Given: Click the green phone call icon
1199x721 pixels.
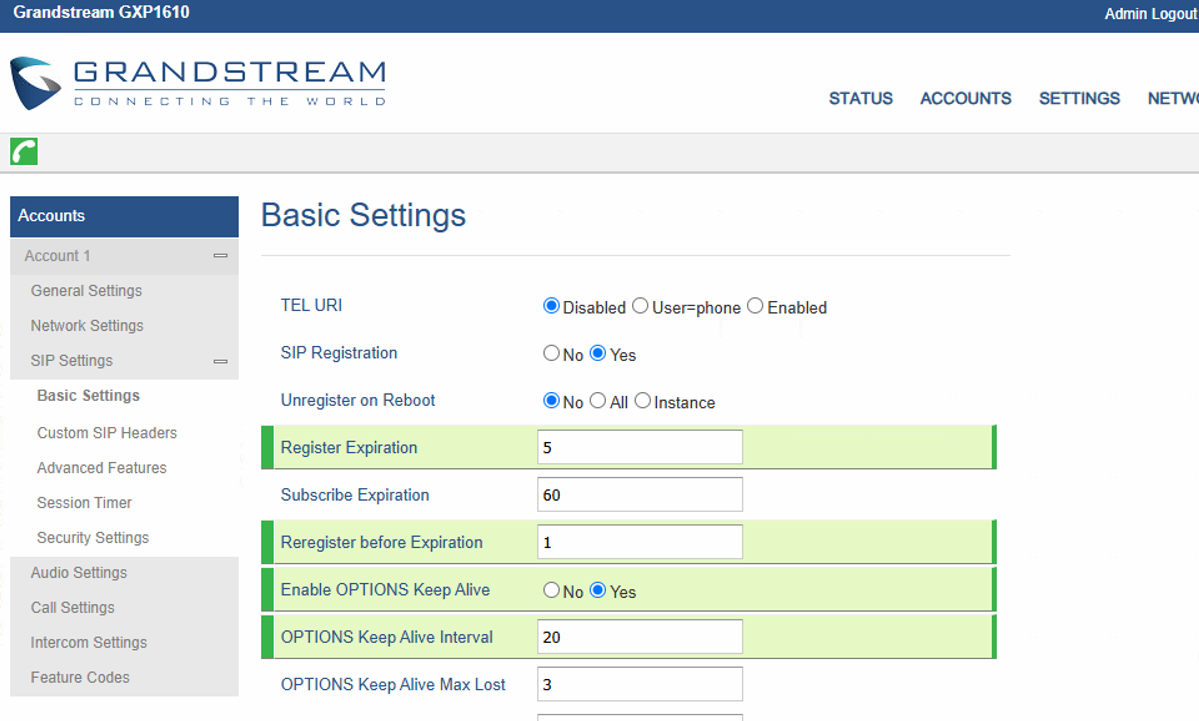Looking at the screenshot, I should [24, 151].
